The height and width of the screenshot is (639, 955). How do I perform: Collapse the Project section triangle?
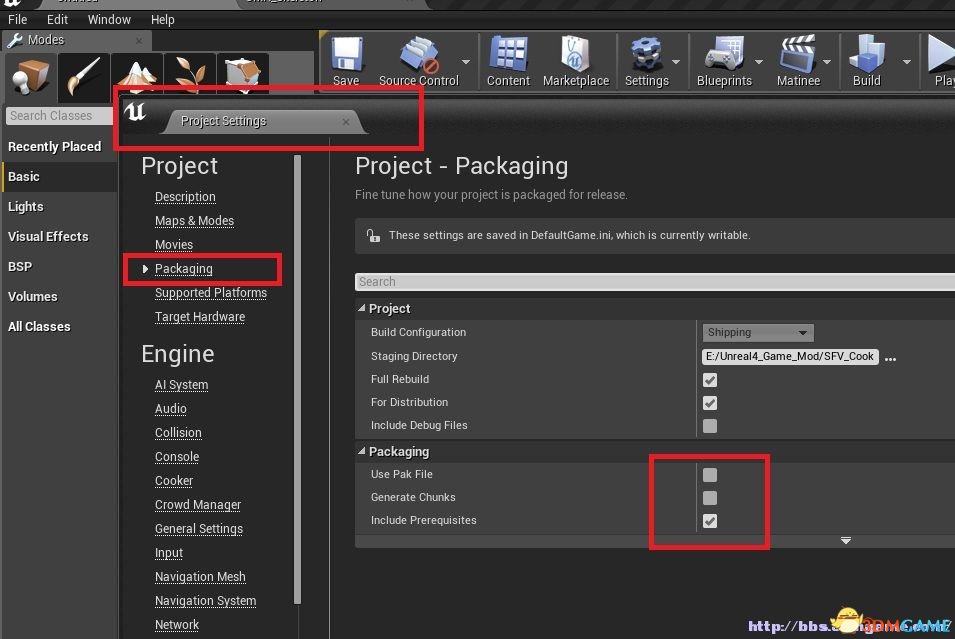[x=362, y=308]
